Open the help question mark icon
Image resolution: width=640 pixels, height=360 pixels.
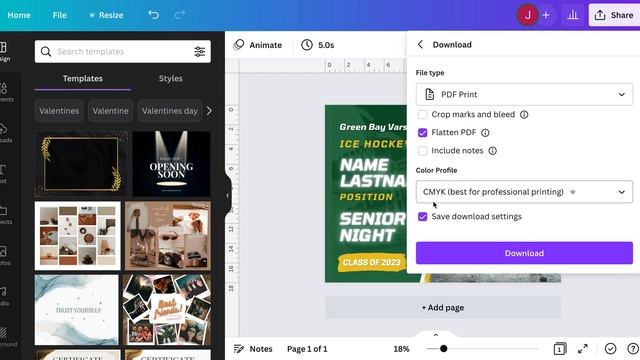(633, 349)
